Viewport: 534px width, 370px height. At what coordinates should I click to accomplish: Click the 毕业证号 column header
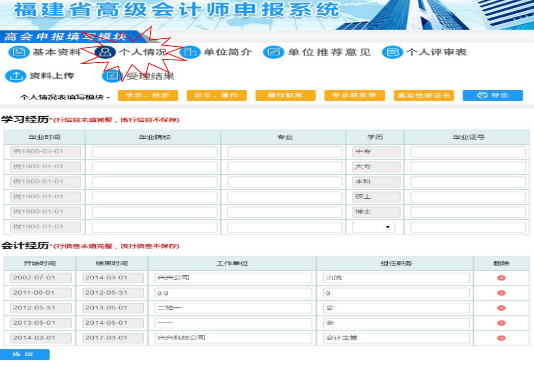pyautogui.click(x=468, y=137)
